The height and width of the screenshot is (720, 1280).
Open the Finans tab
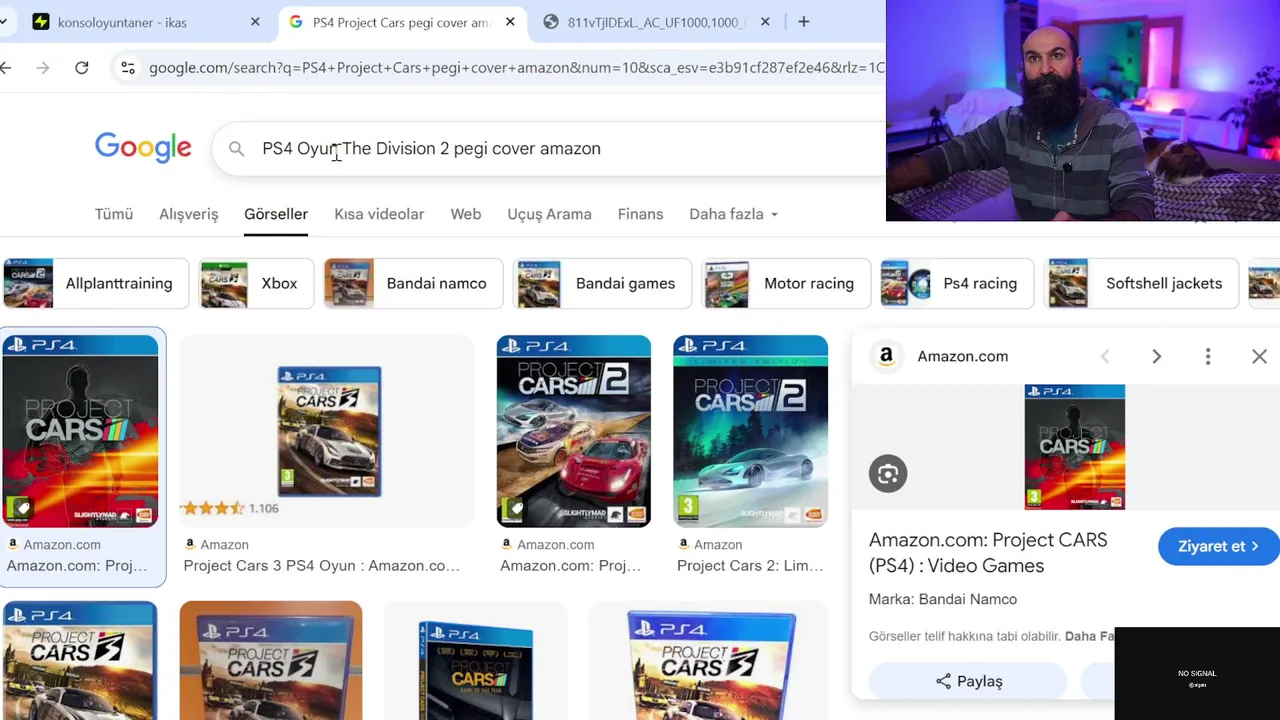tap(640, 214)
